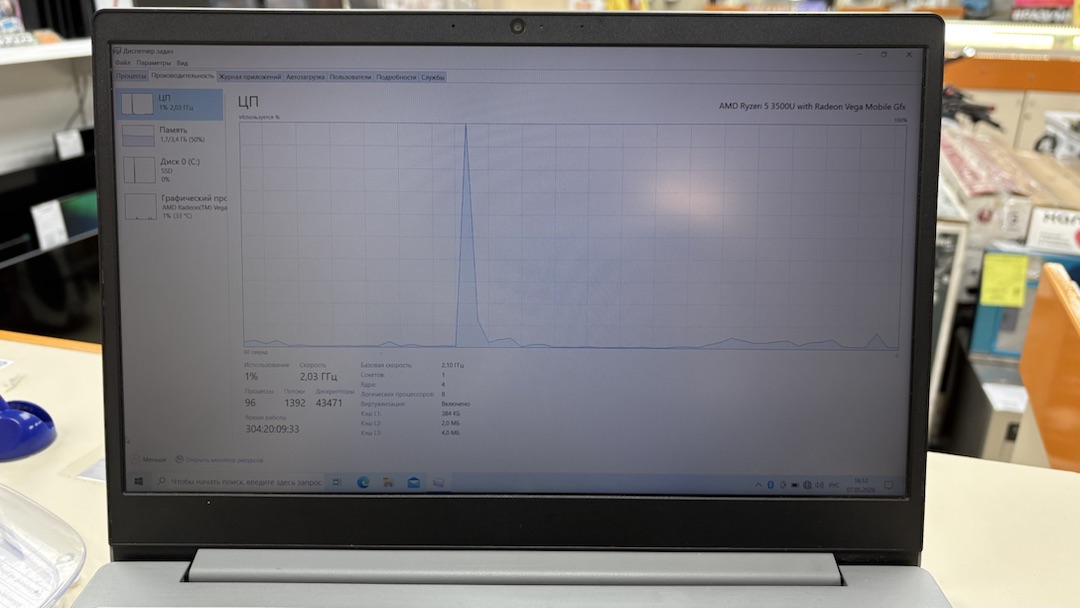Open the Параметры menu
The image size is (1080, 608).
click(153, 63)
